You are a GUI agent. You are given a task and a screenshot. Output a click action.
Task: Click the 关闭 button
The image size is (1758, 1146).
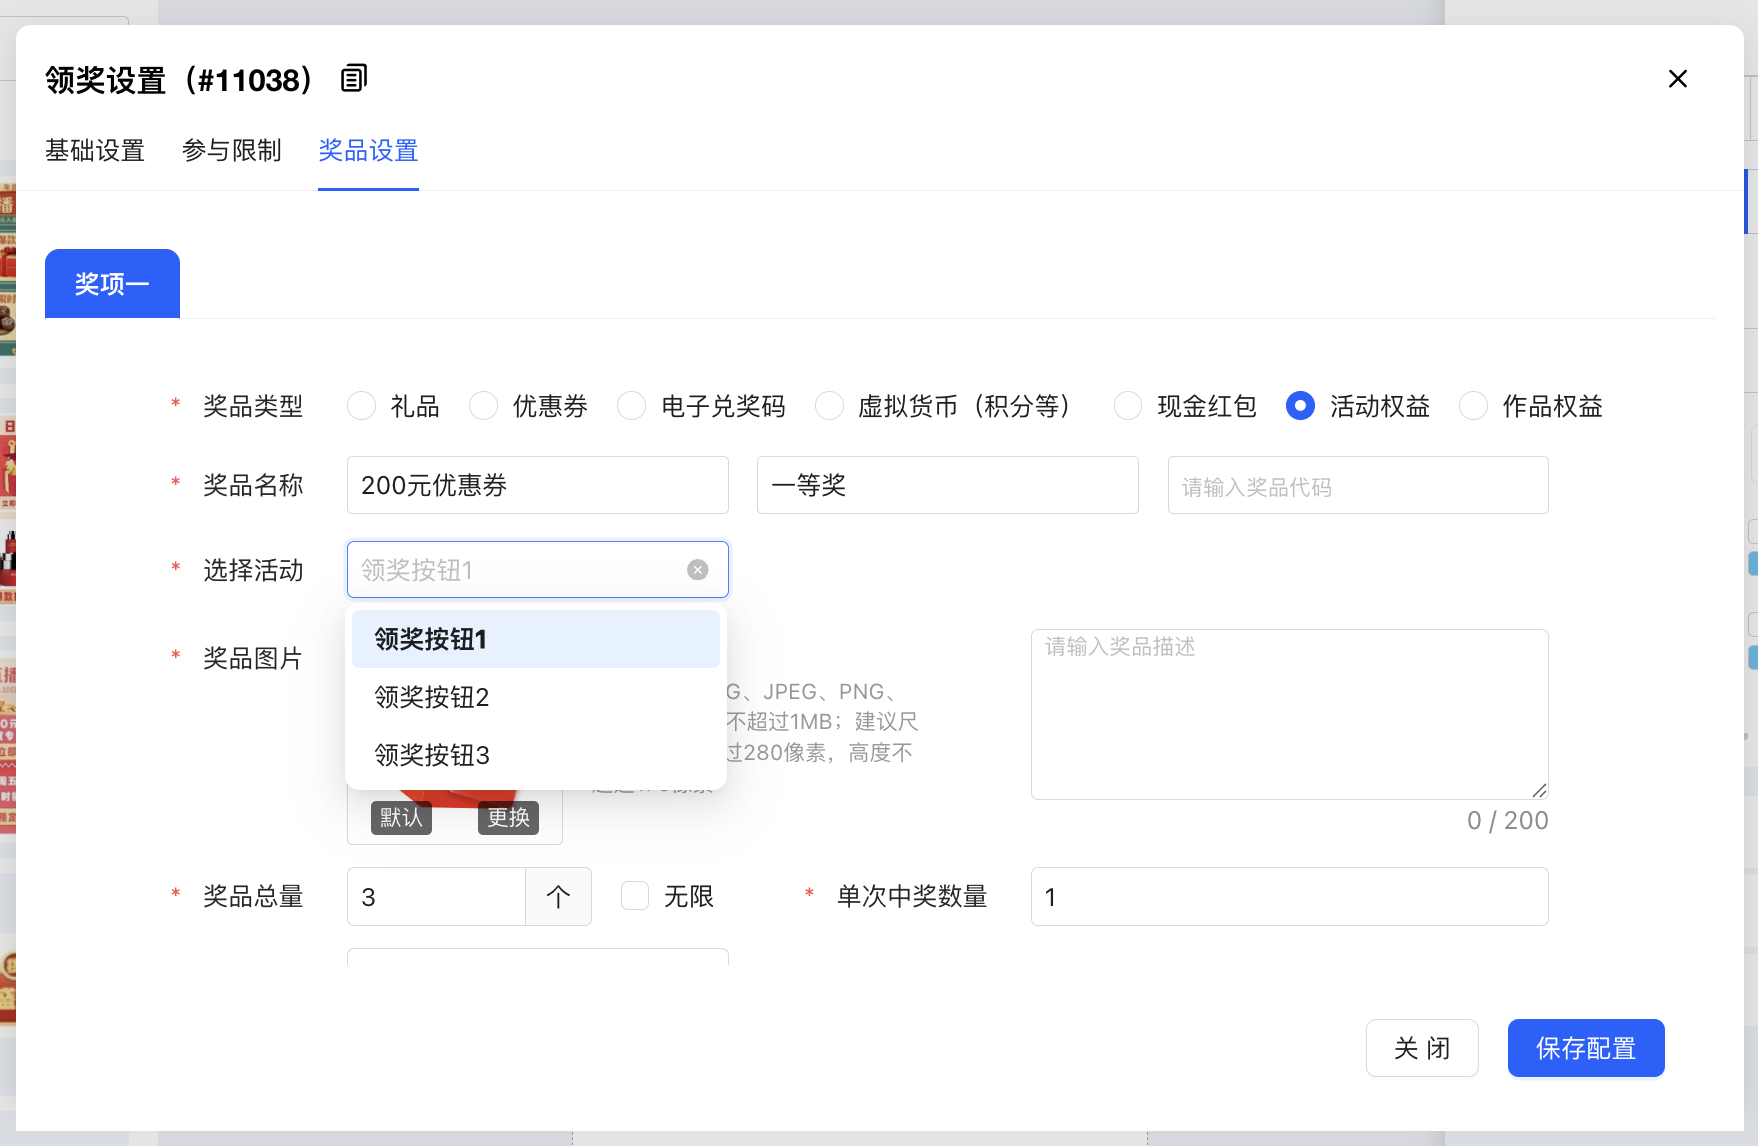click(1421, 1048)
